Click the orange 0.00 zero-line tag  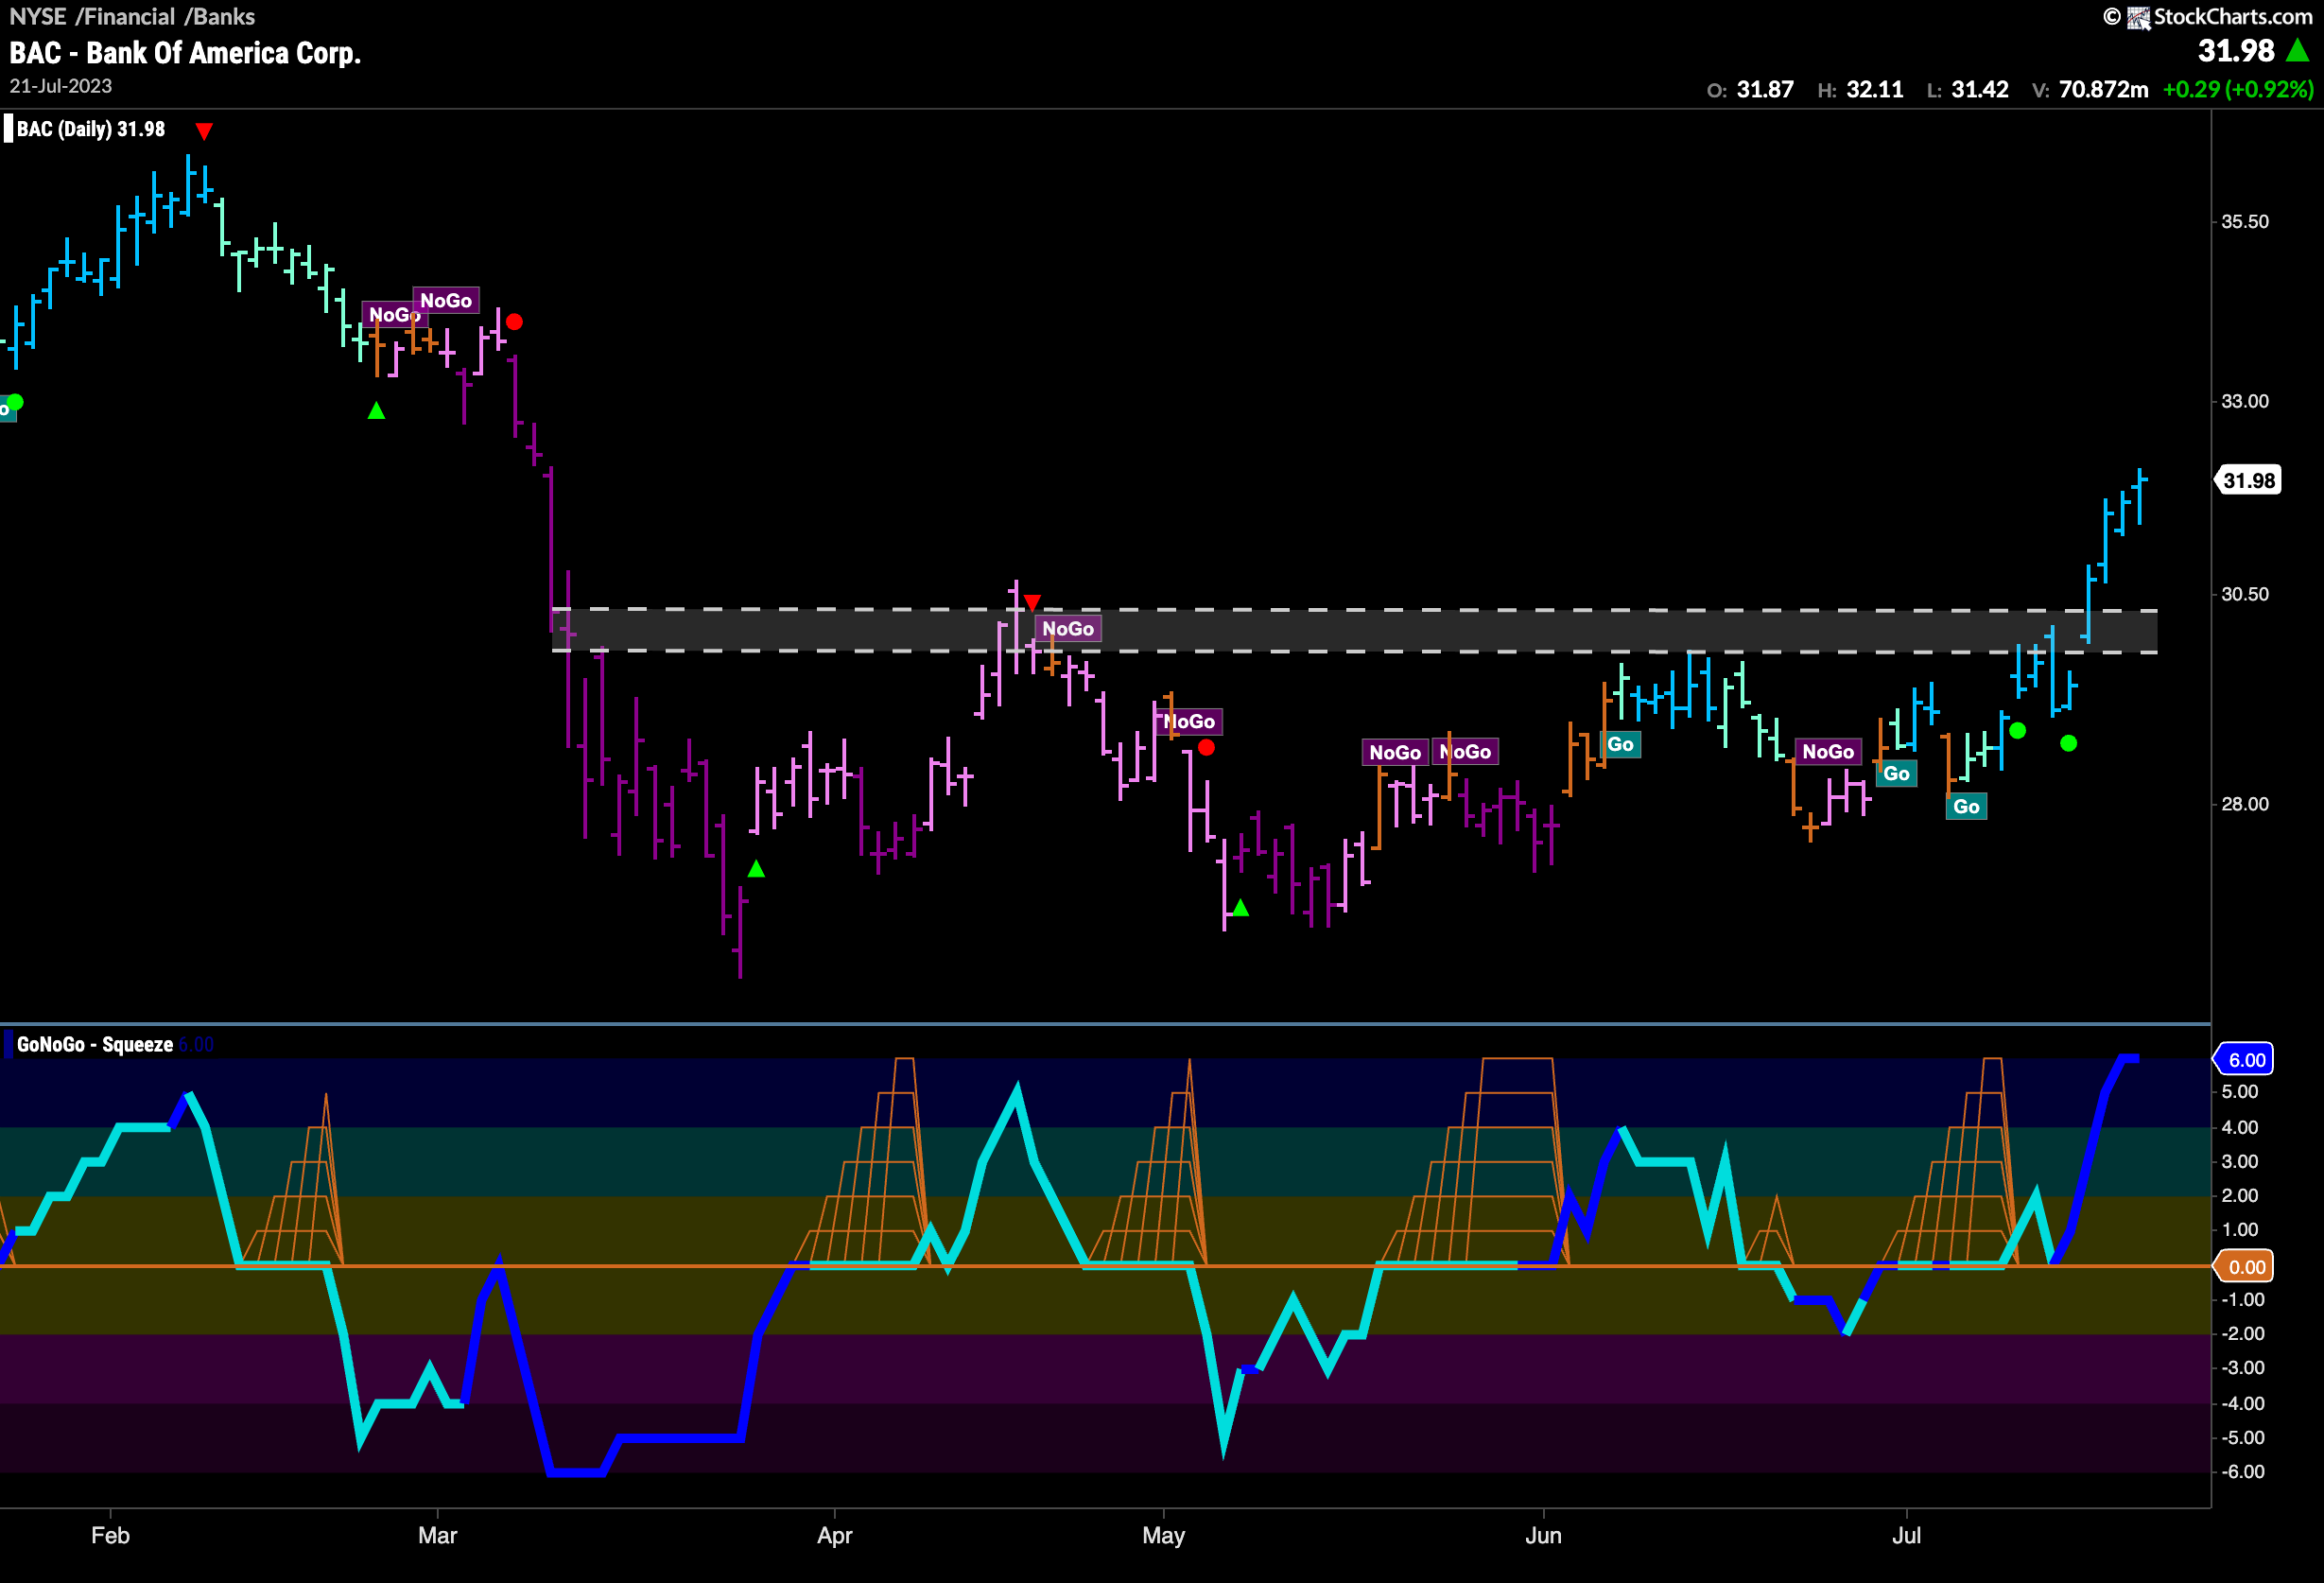2245,1267
